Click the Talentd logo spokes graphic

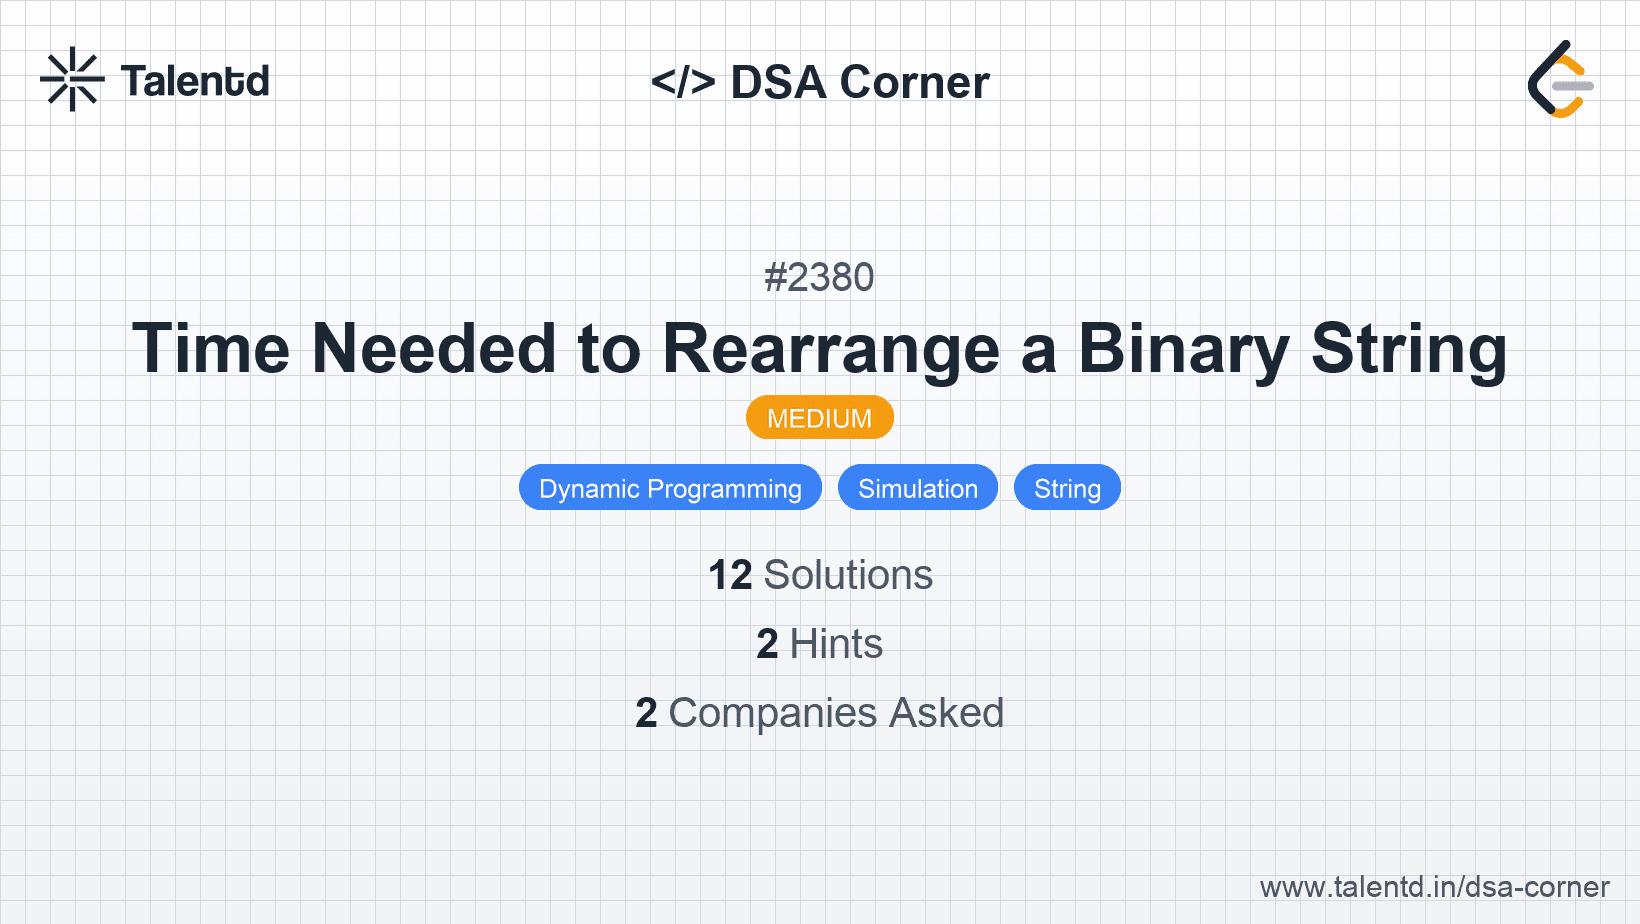71,79
